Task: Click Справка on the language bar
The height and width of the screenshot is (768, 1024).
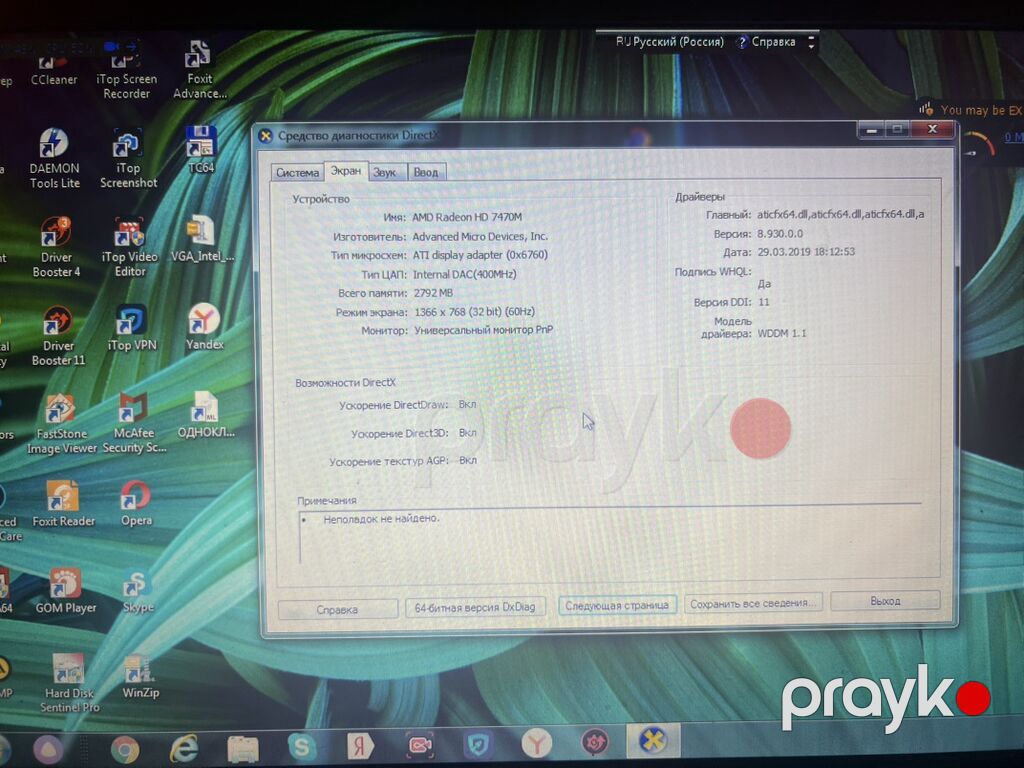Action: 766,42
